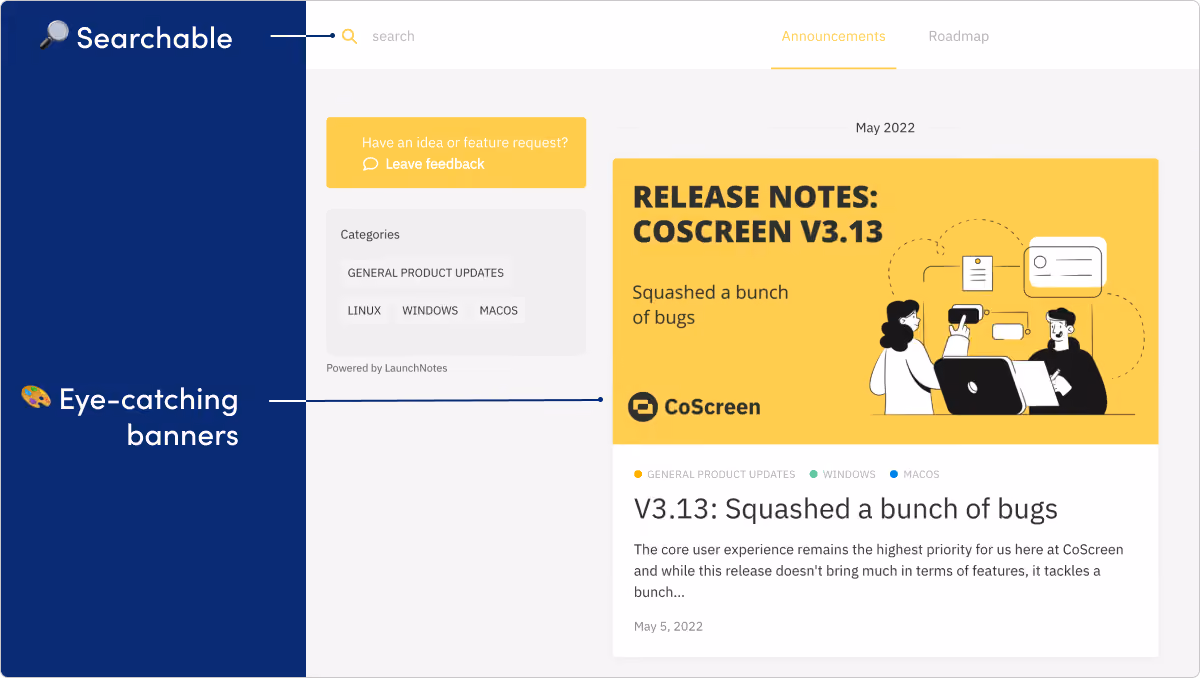Image resolution: width=1200 pixels, height=678 pixels.
Task: Open the Roadmap tab
Action: pos(958,36)
